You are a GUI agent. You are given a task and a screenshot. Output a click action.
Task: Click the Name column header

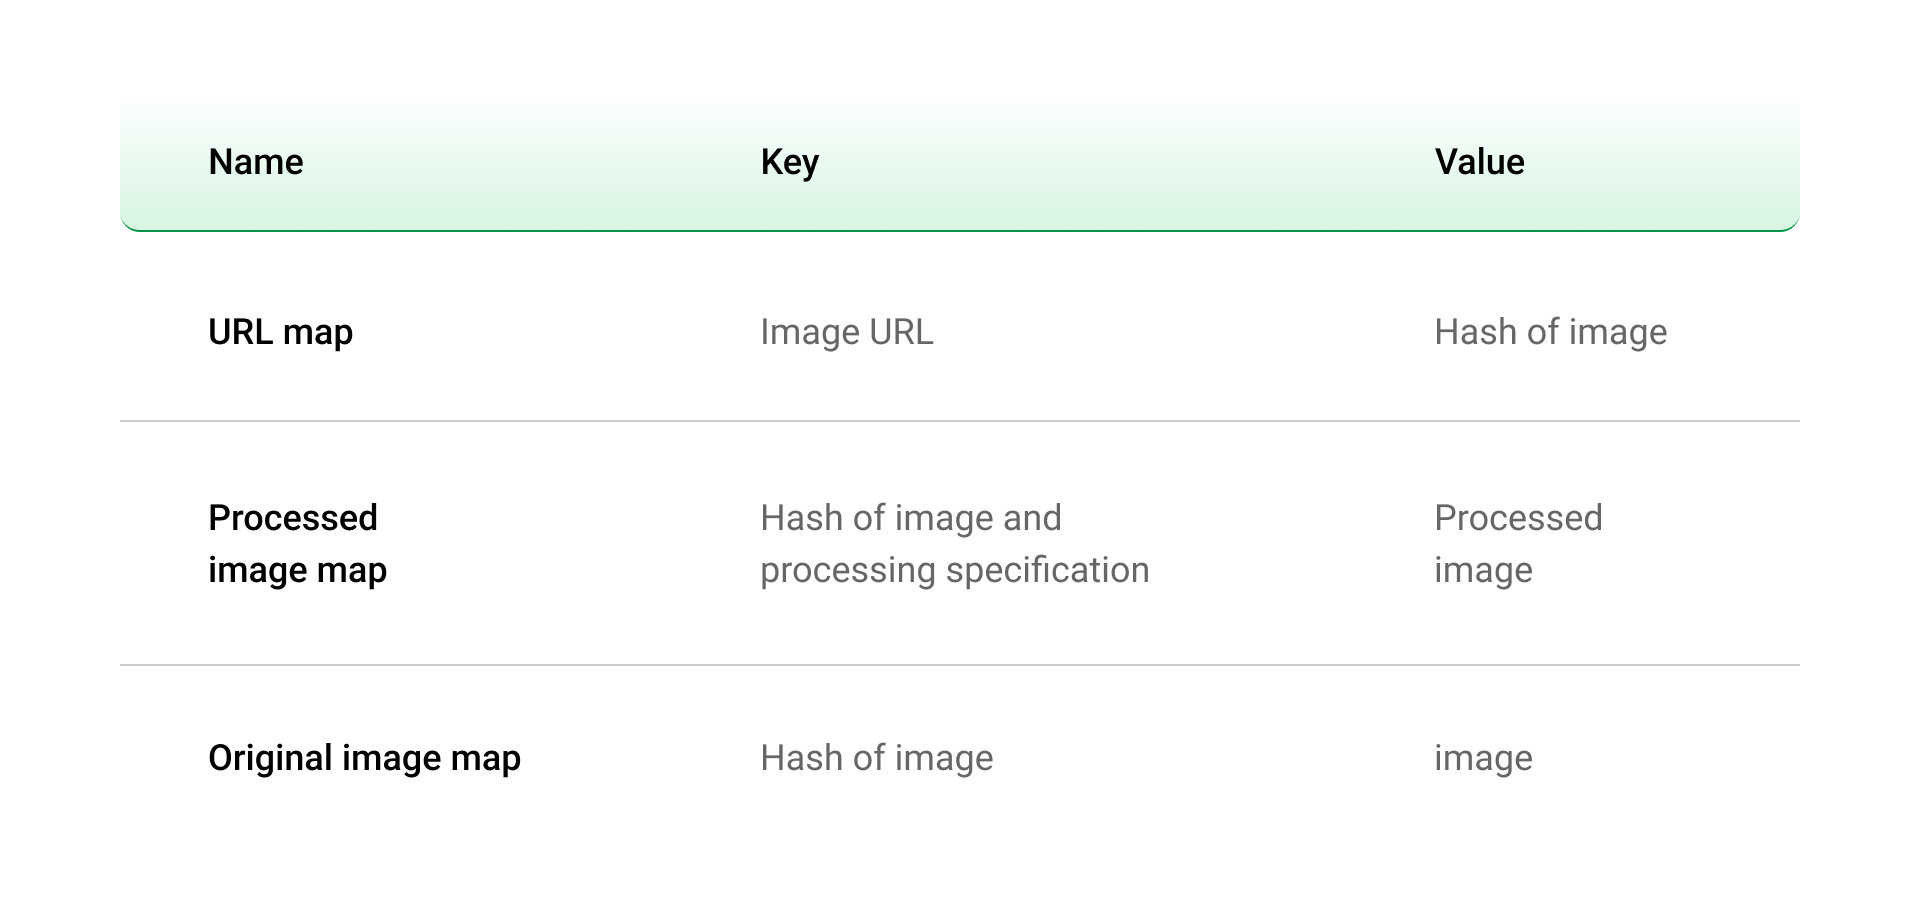click(x=255, y=162)
